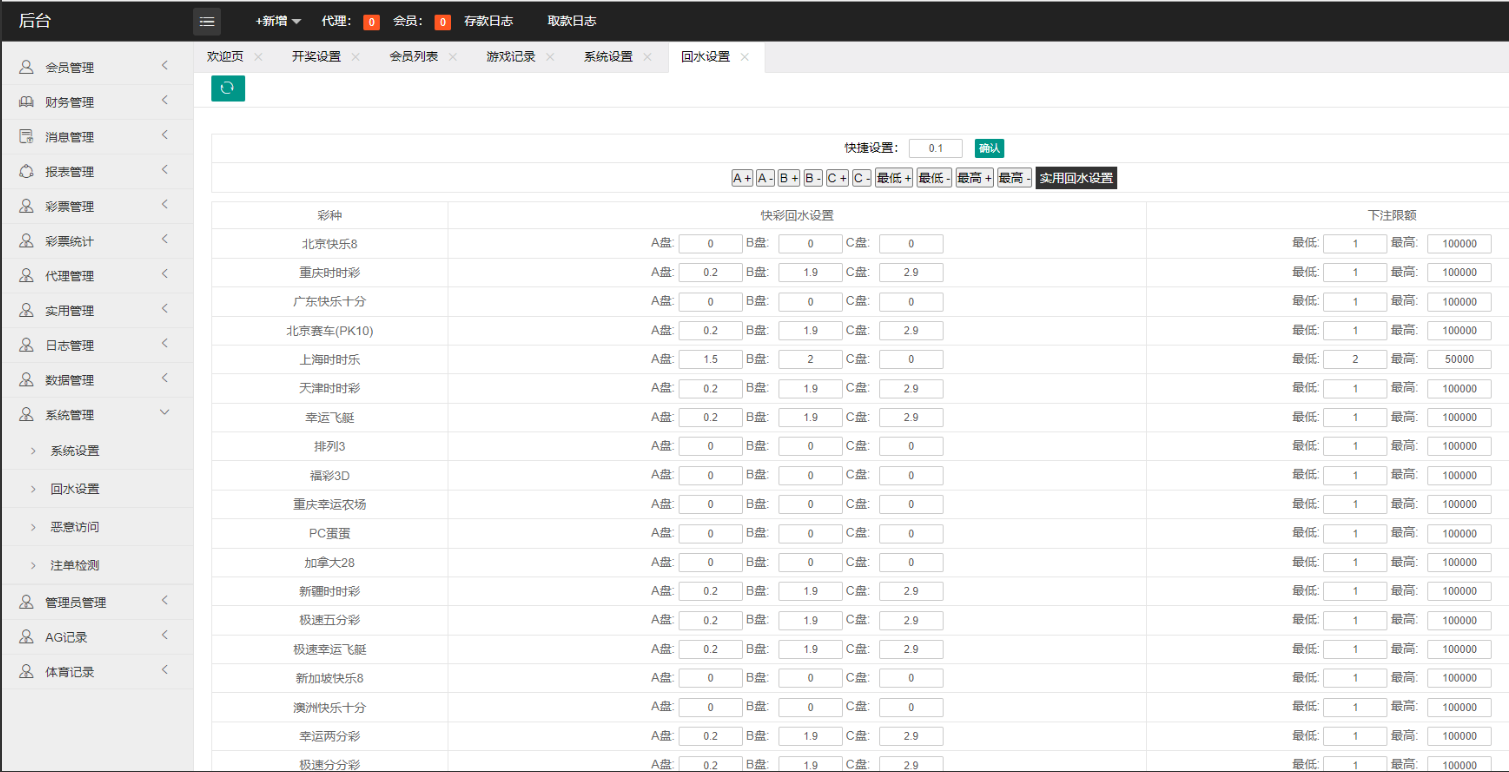Focus 上海时时乐 最高 limit field
The width and height of the screenshot is (1509, 772).
click(1459, 359)
